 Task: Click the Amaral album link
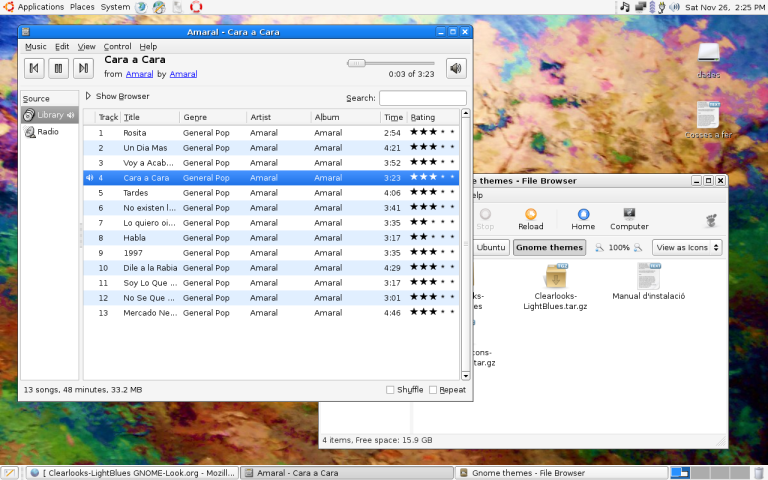pos(139,74)
